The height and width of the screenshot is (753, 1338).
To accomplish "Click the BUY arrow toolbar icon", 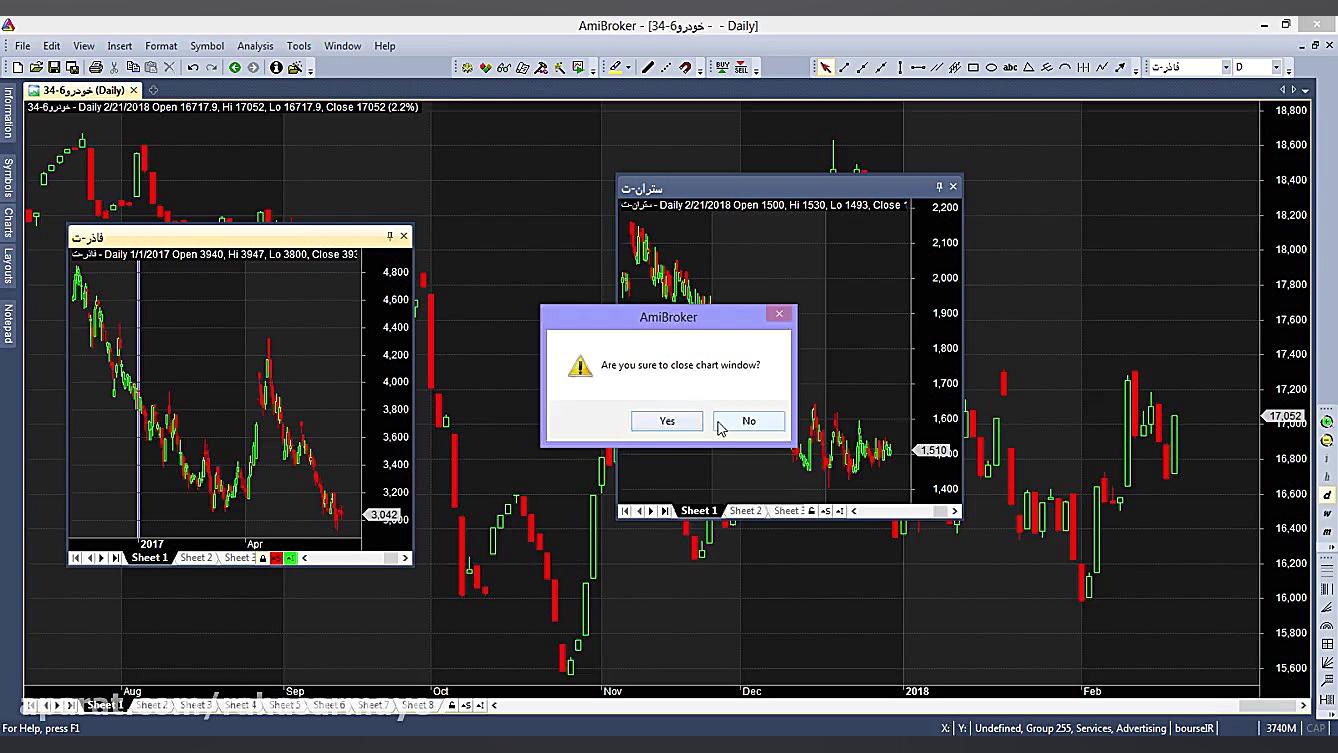I will (722, 68).
